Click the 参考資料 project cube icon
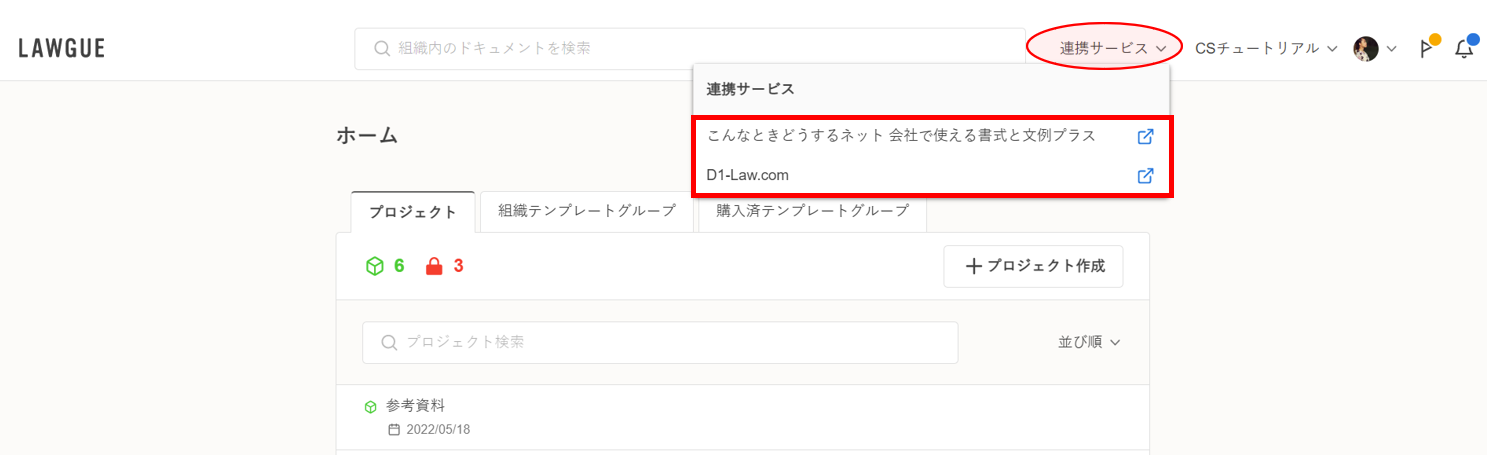1487x467 pixels. tap(370, 407)
